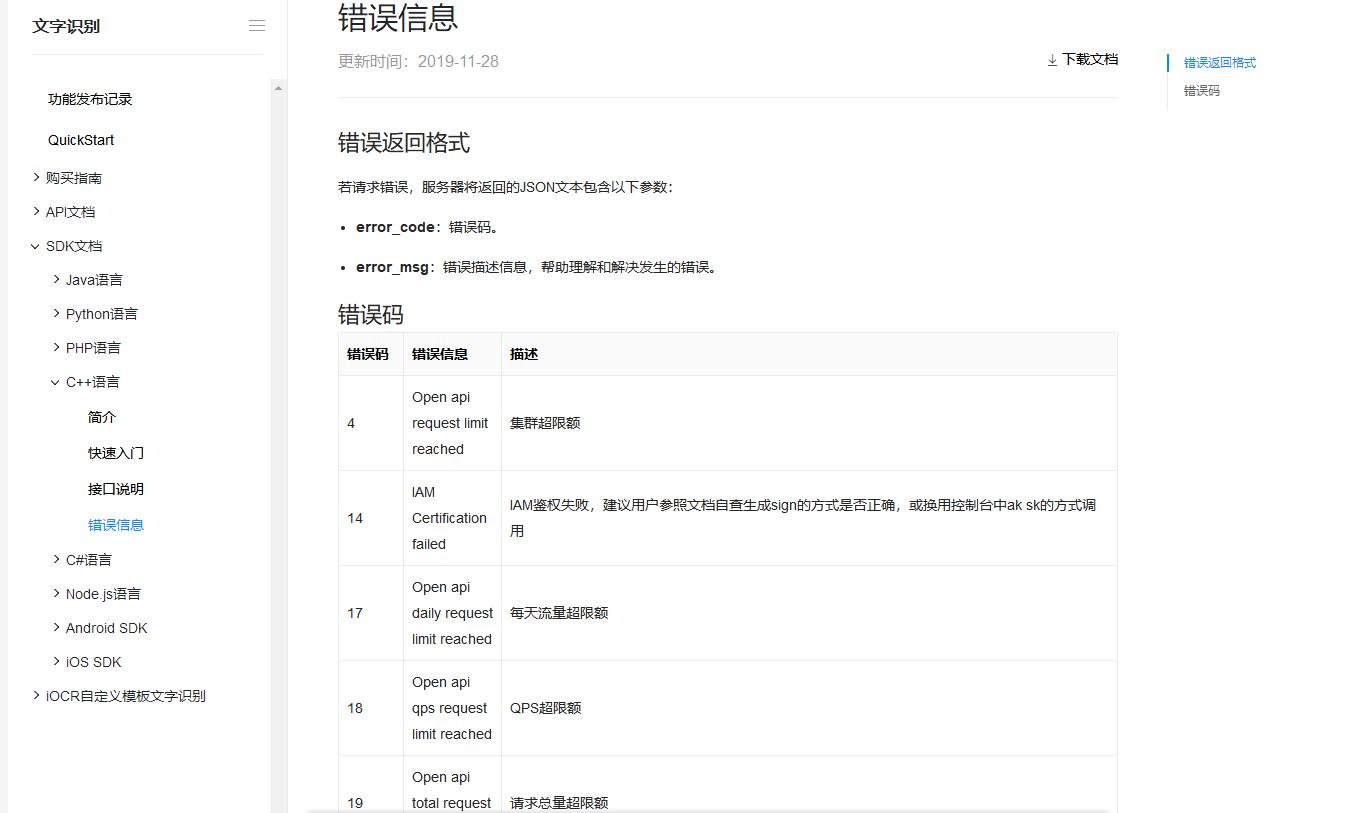Expand the iOS SDK chevron
This screenshot has height=813, width=1347.
[56, 662]
